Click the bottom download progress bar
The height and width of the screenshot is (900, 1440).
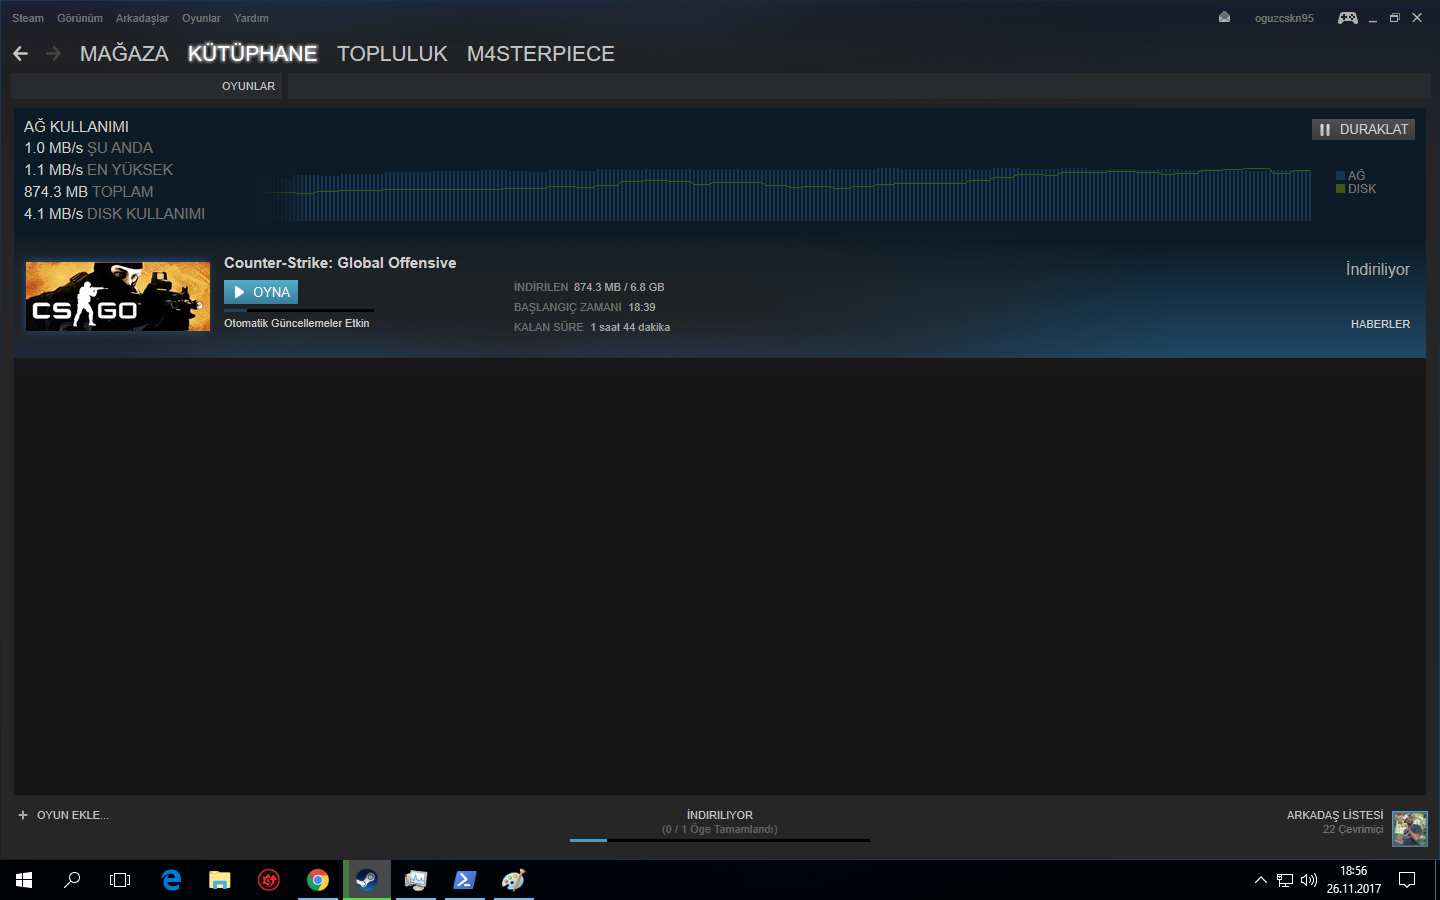click(x=720, y=840)
